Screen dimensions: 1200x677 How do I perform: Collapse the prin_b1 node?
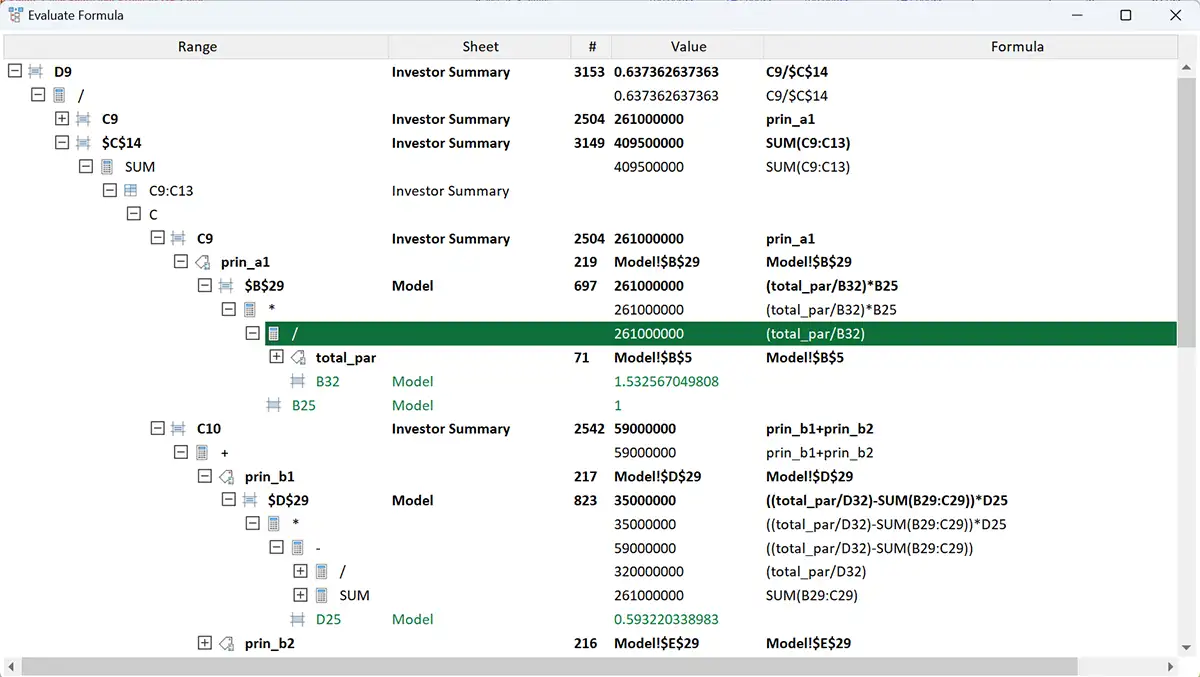pyautogui.click(x=205, y=476)
